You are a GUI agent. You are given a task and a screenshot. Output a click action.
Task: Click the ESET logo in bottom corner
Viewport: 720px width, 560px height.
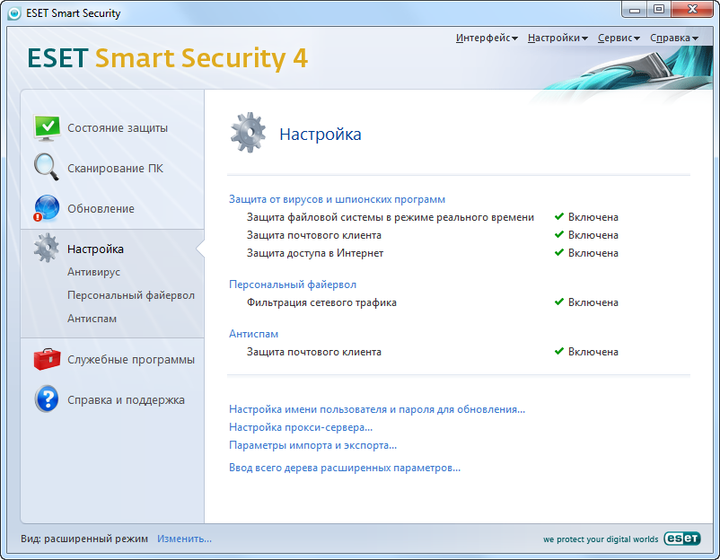tap(682, 538)
